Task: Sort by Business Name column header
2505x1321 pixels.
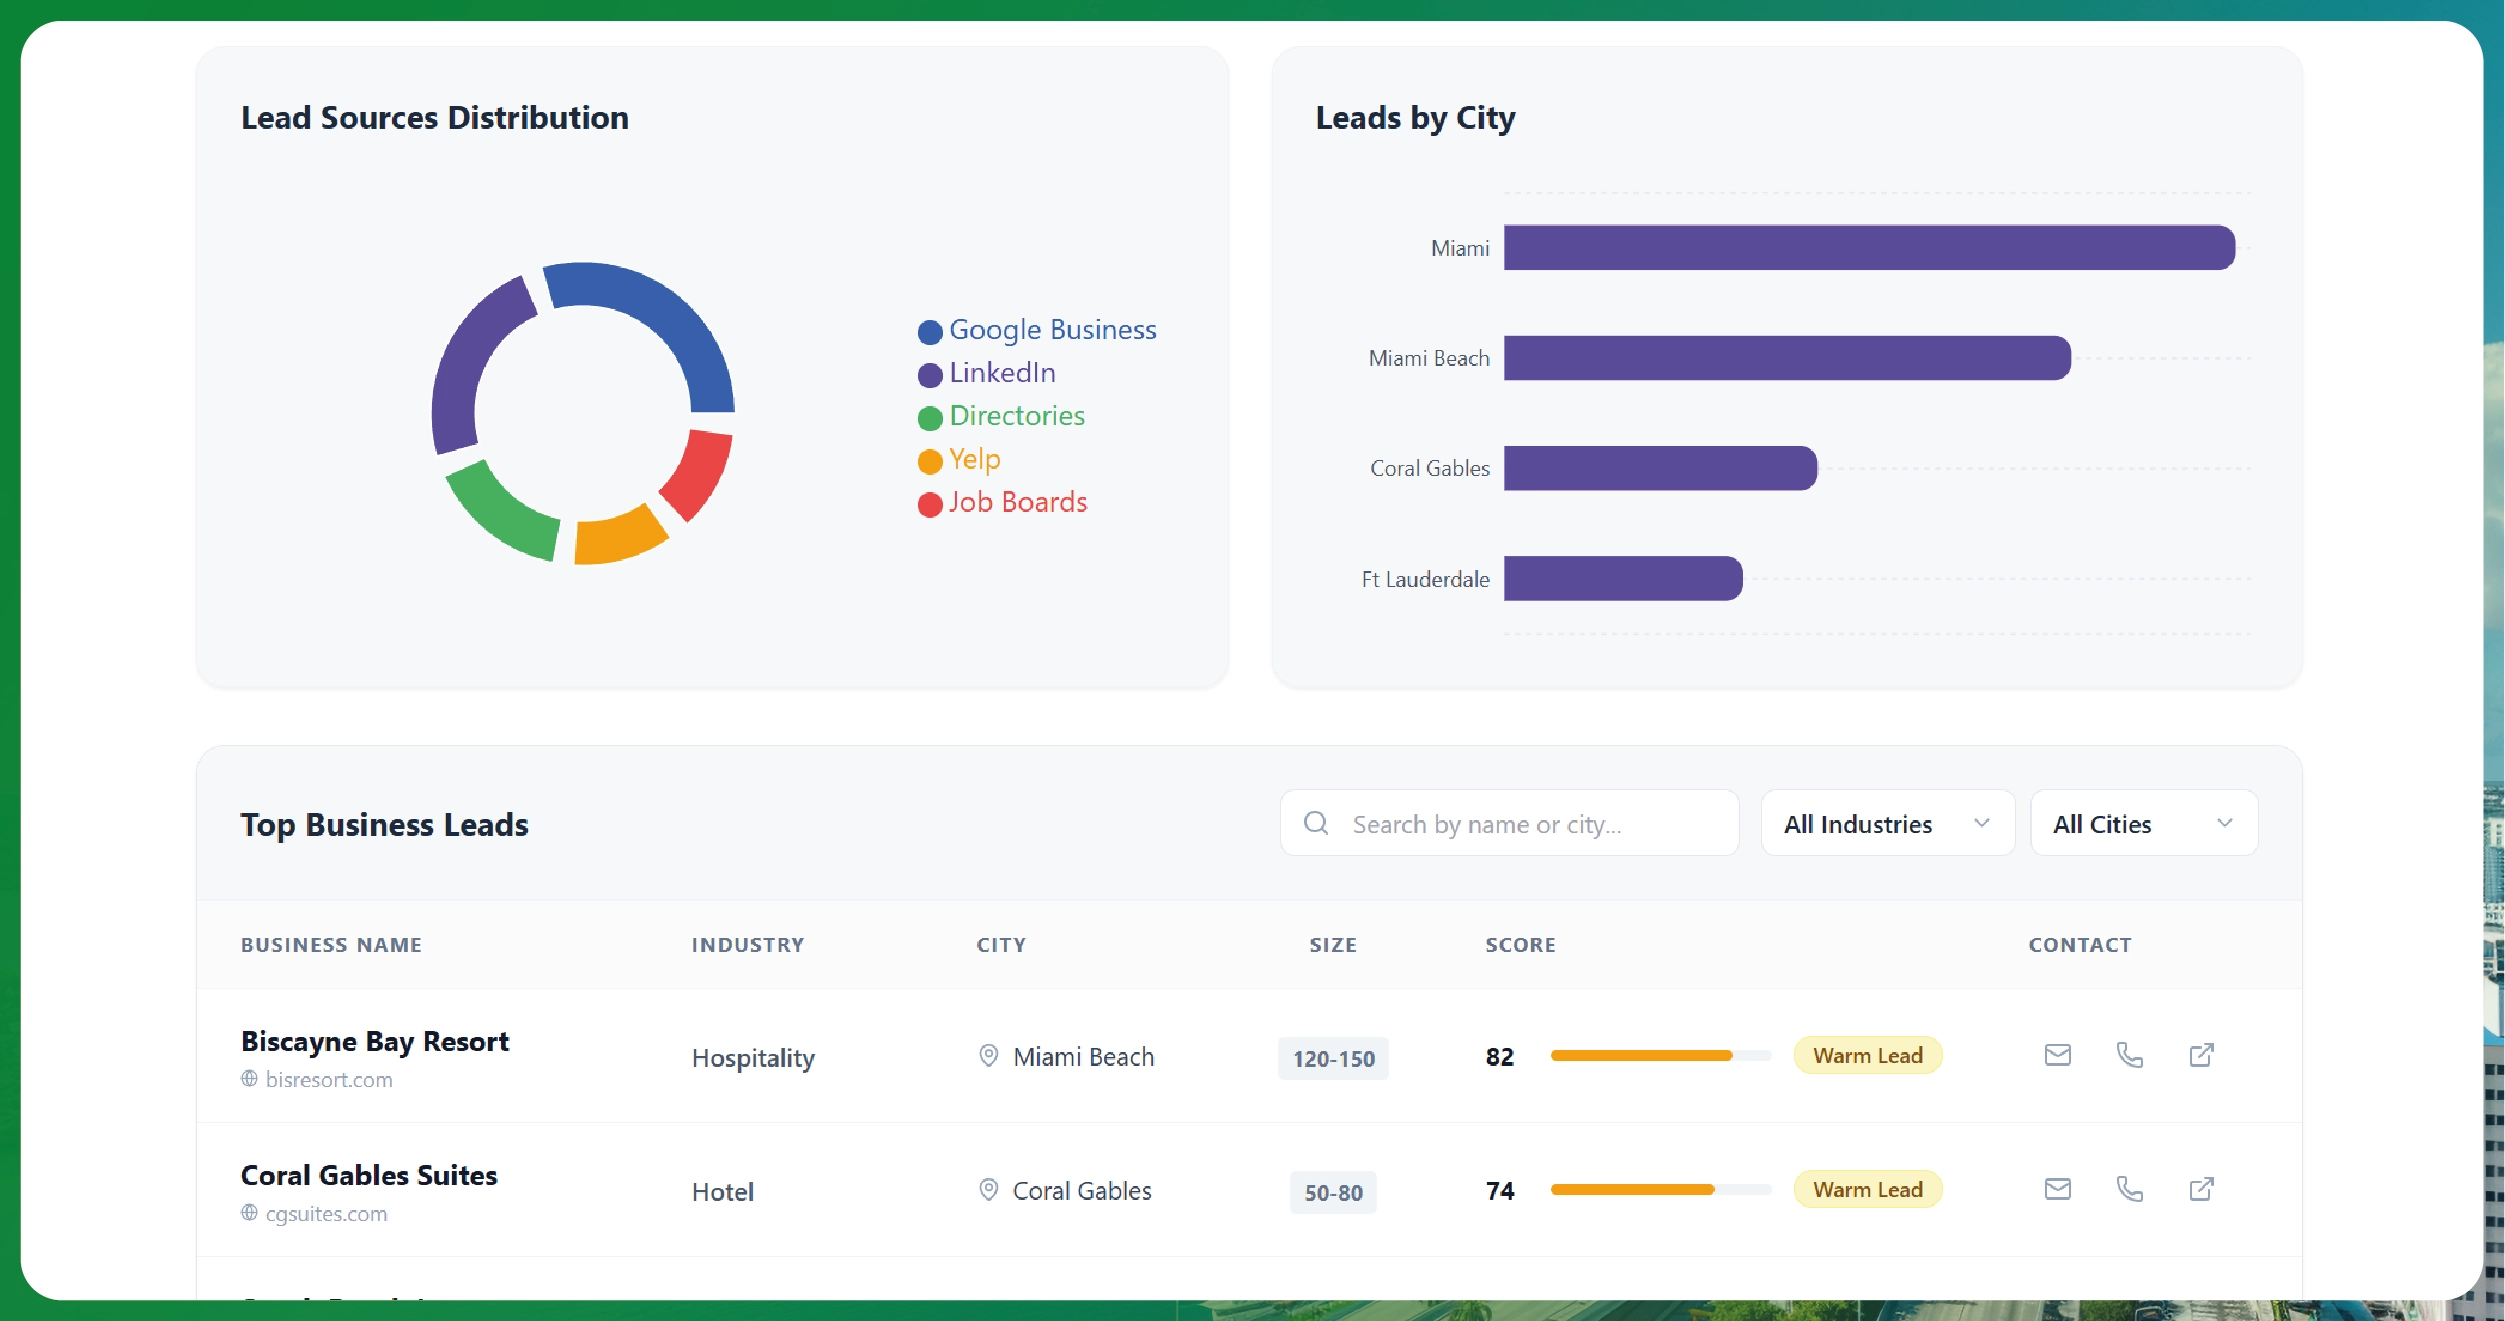Action: [x=331, y=945]
